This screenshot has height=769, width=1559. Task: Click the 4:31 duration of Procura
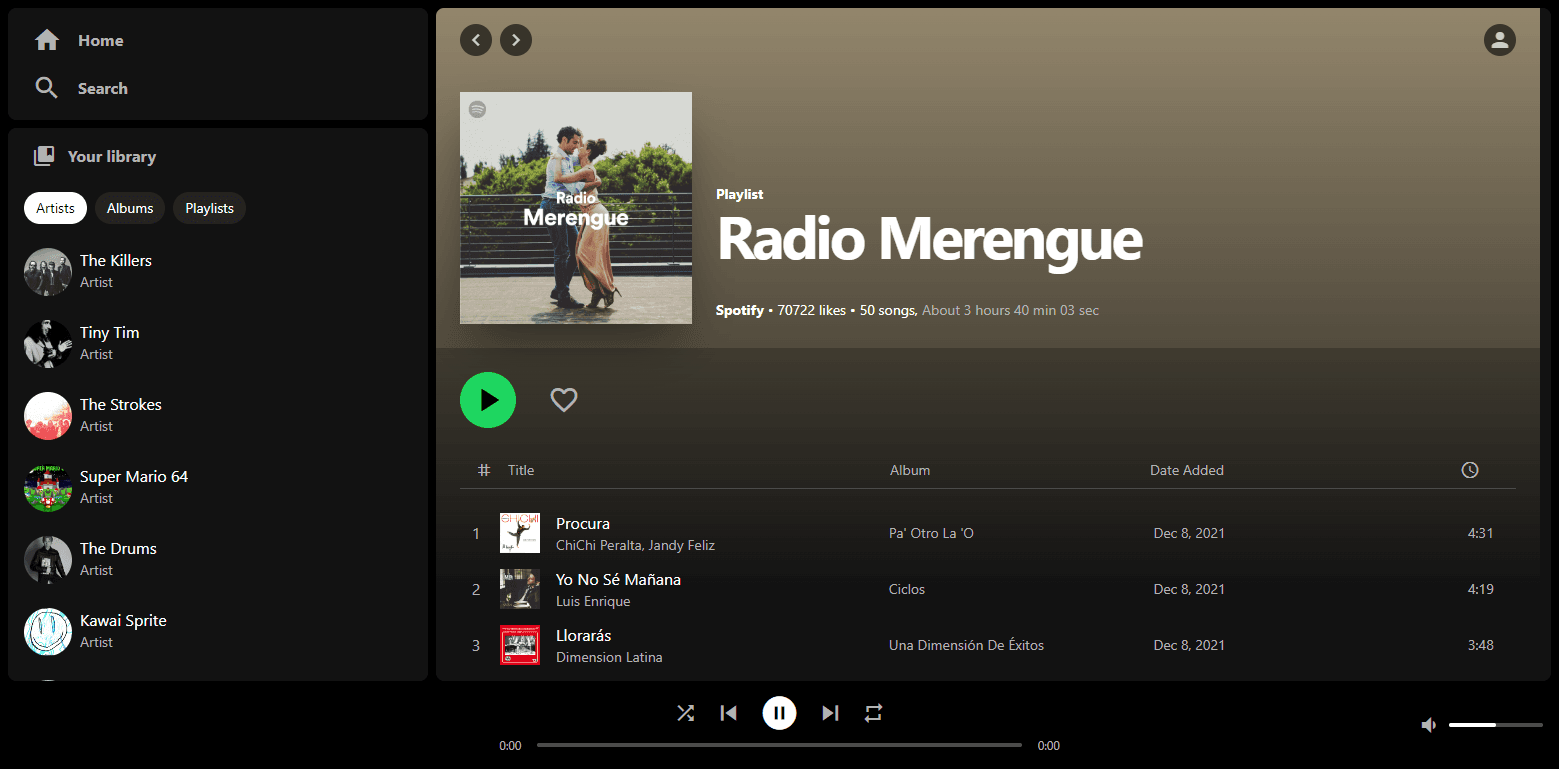pos(1480,533)
